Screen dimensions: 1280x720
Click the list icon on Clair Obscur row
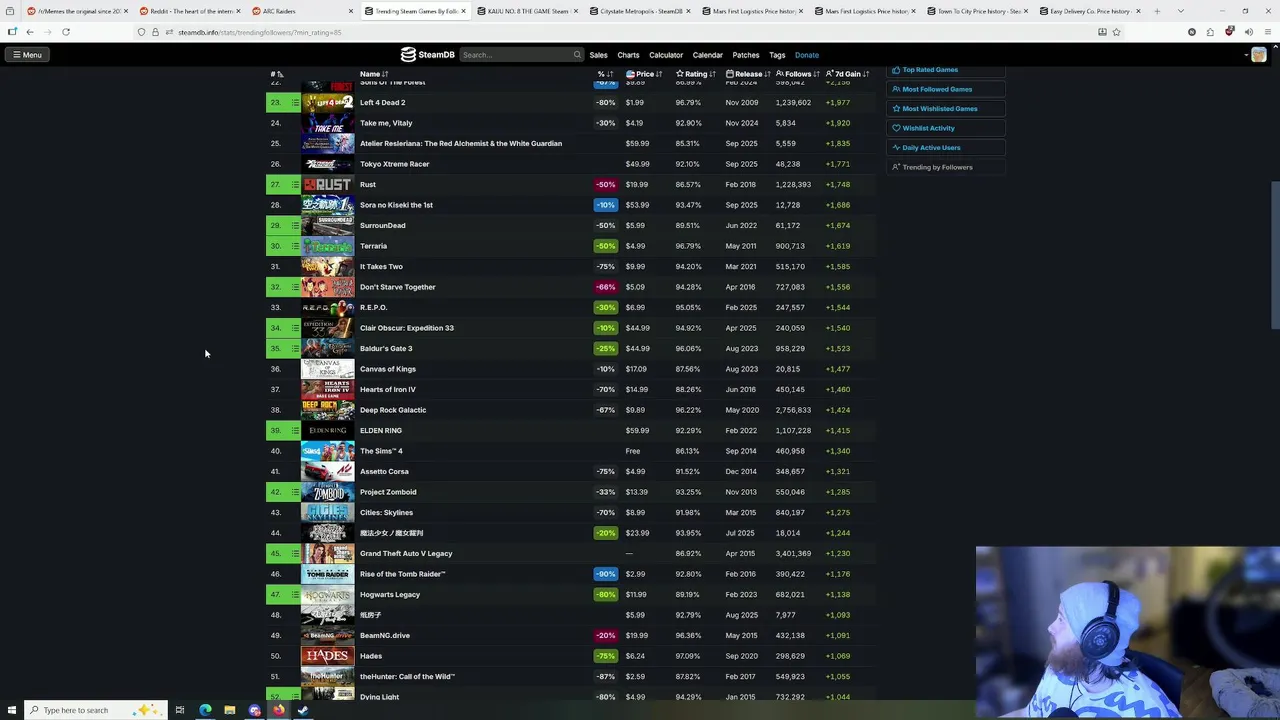(x=295, y=328)
